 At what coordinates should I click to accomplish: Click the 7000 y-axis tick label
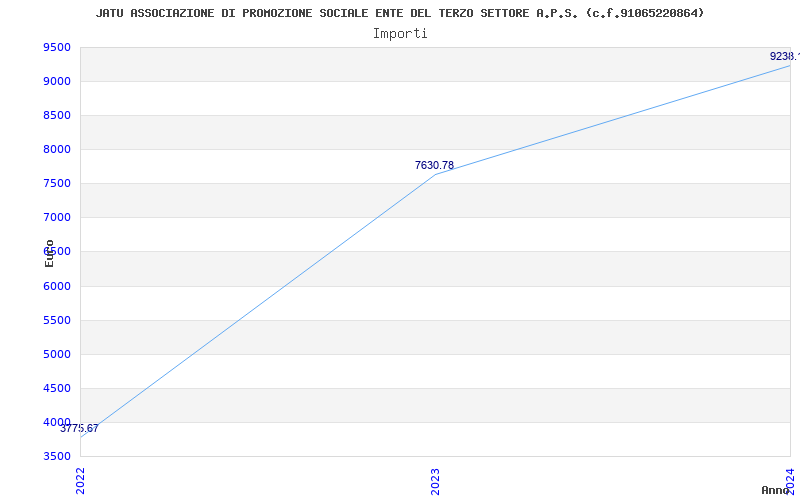point(57,217)
